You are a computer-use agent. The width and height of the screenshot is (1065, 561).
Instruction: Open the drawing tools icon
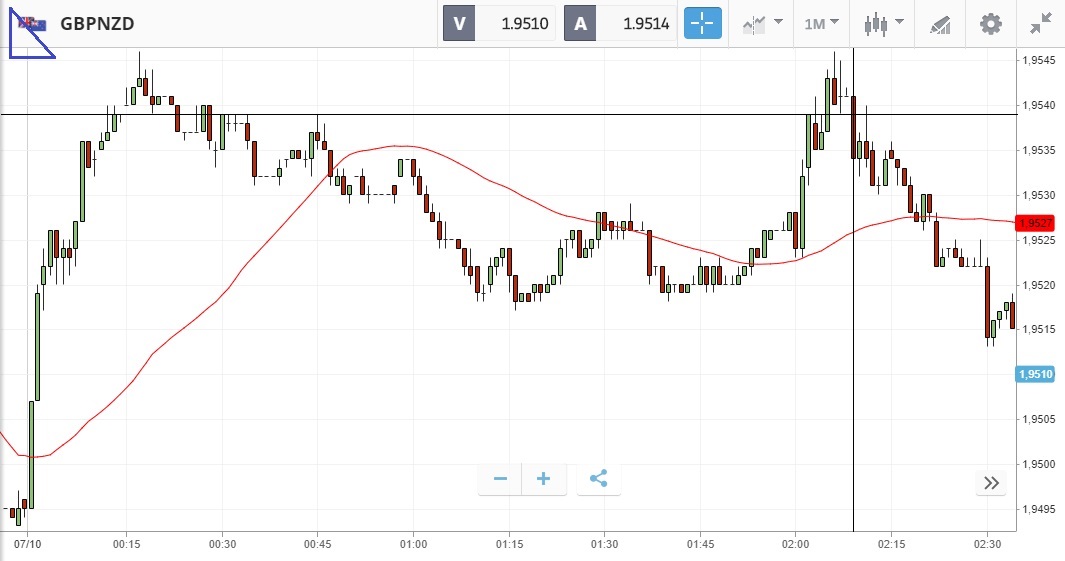(x=940, y=23)
